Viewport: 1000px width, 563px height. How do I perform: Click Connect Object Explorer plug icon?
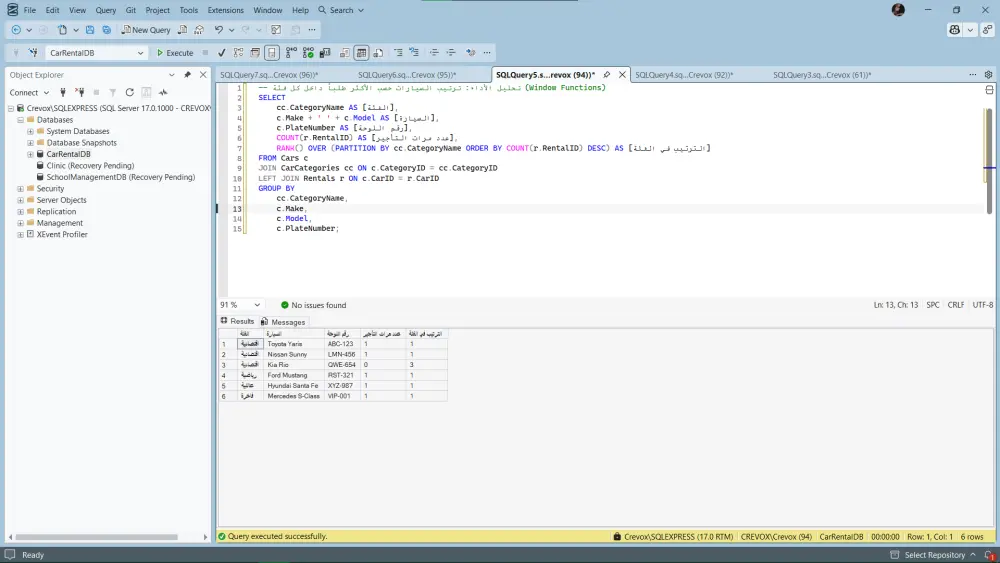[x=62, y=92]
